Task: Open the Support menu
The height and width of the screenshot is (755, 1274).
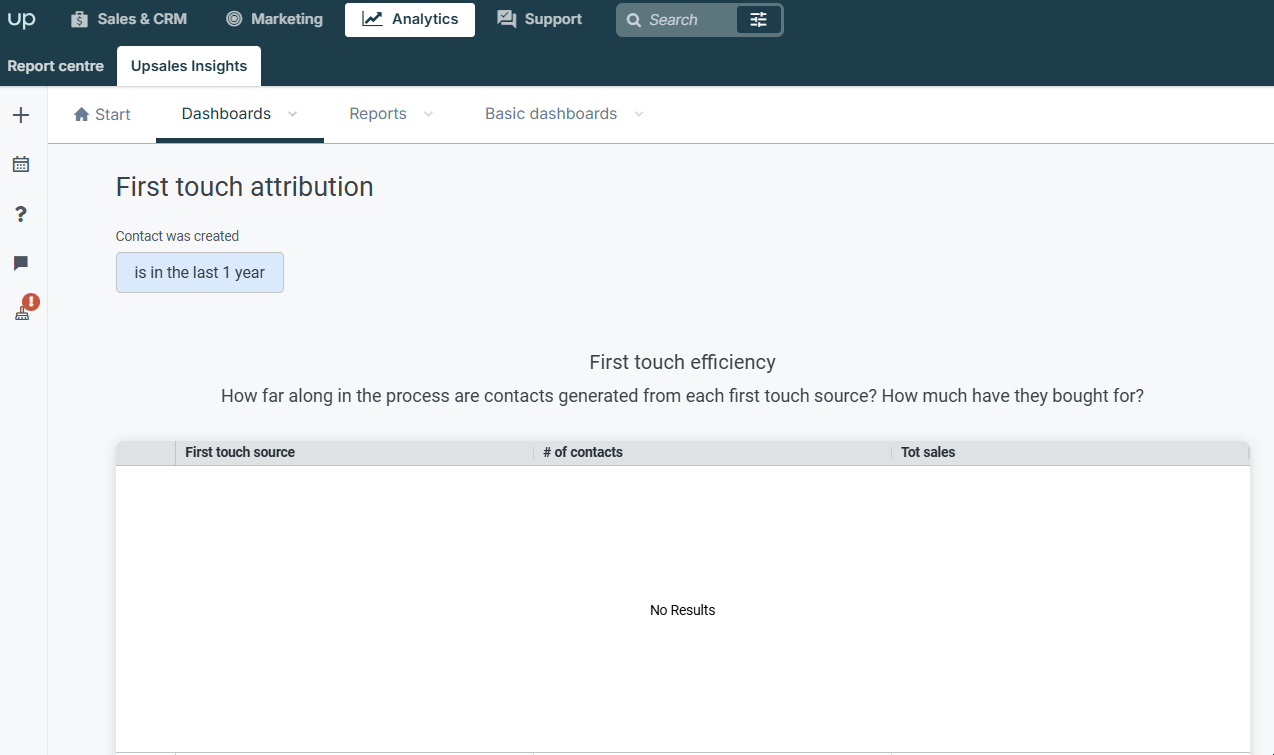Action: 539,19
